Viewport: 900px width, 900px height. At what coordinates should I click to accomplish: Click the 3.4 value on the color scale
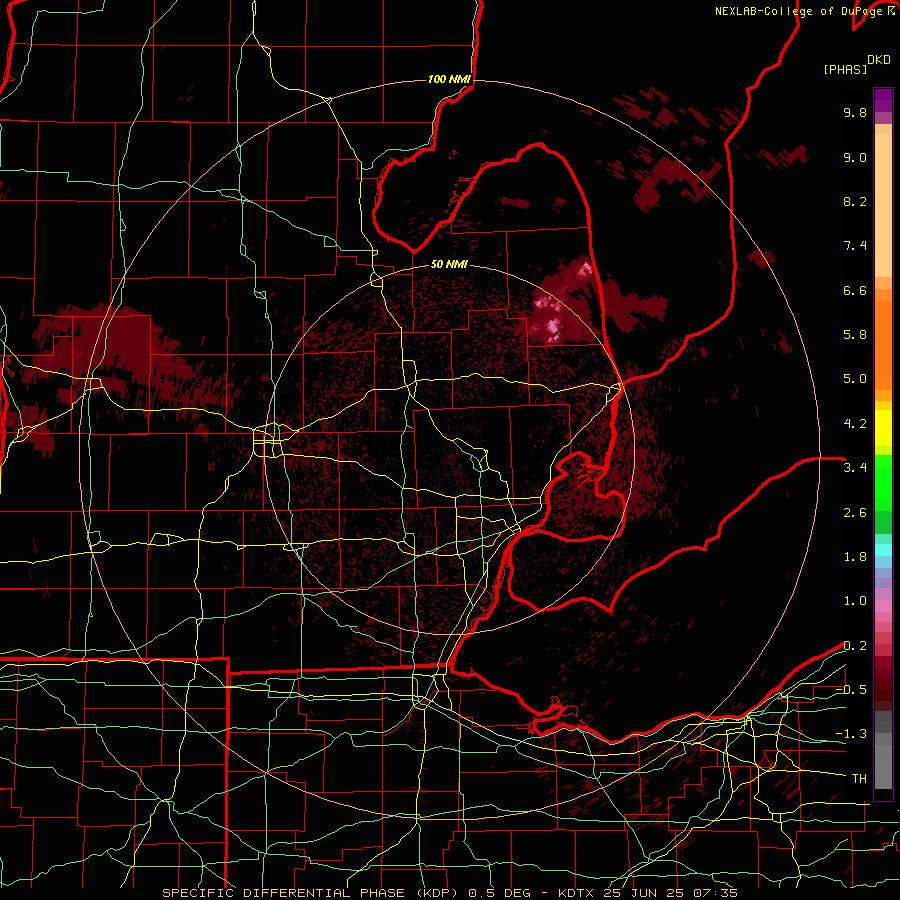pyautogui.click(x=855, y=468)
